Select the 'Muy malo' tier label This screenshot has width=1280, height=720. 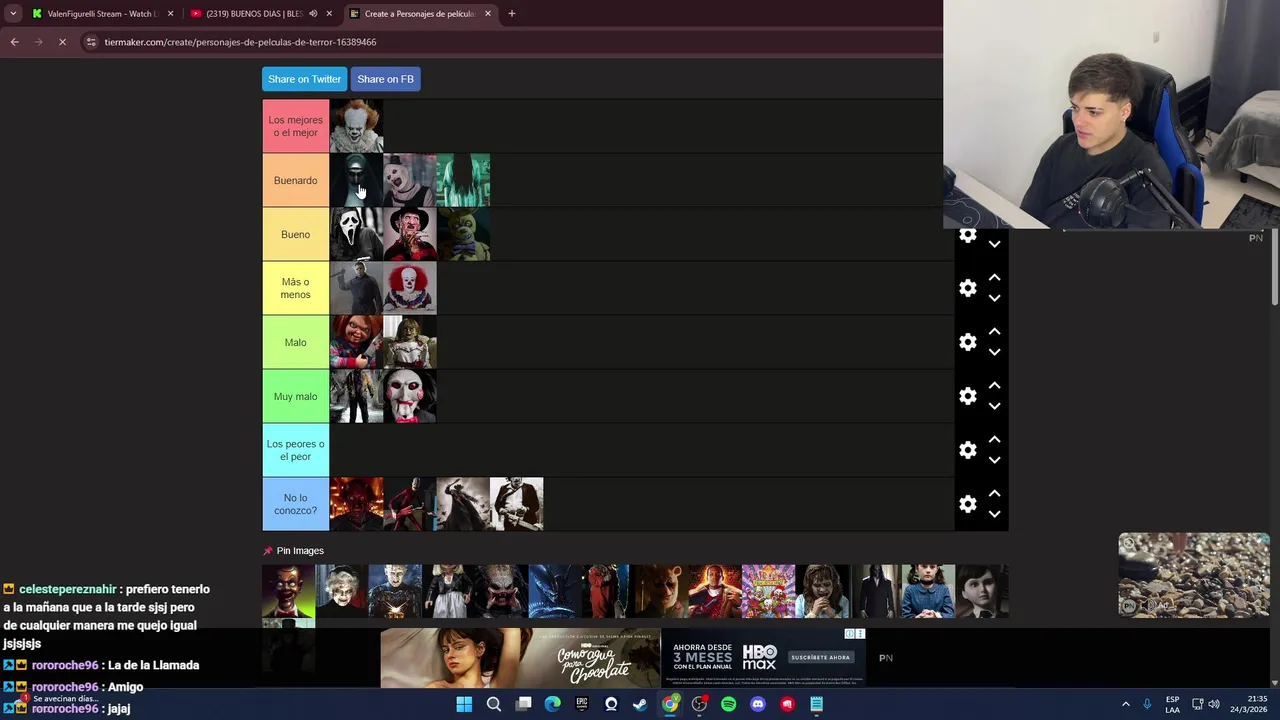pos(296,396)
